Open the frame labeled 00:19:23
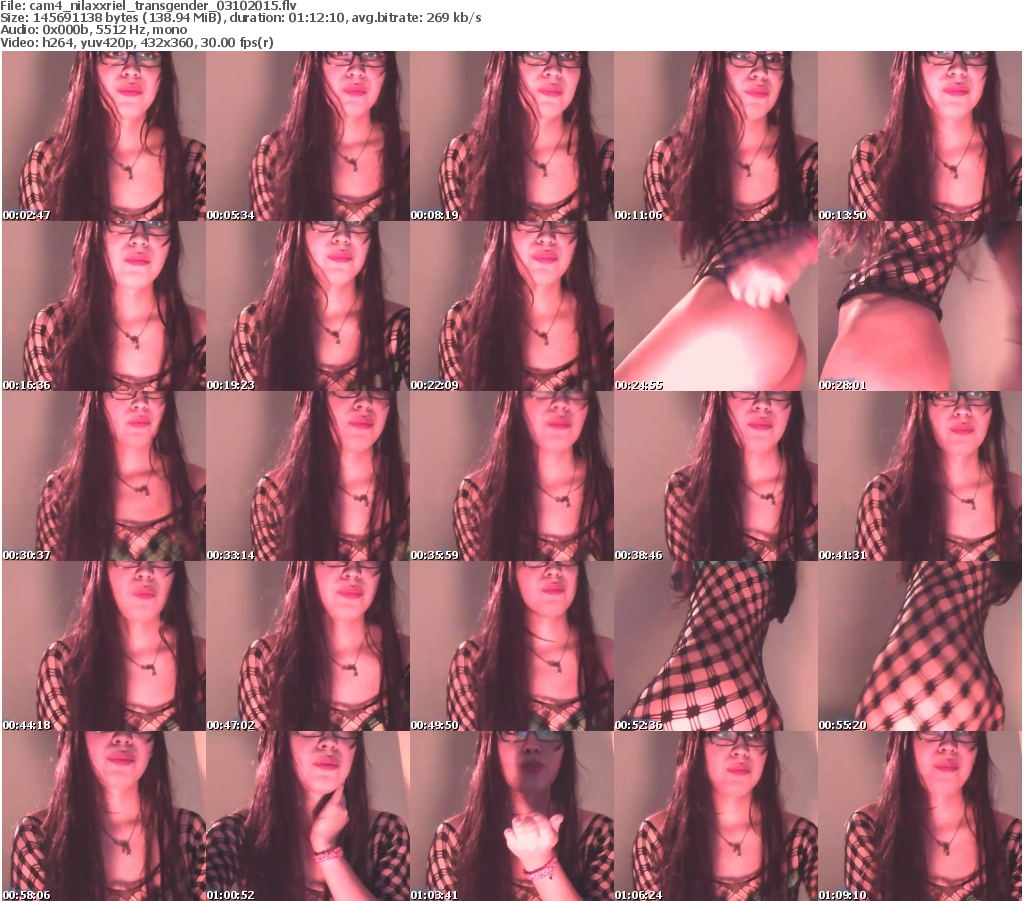 pyautogui.click(x=308, y=306)
